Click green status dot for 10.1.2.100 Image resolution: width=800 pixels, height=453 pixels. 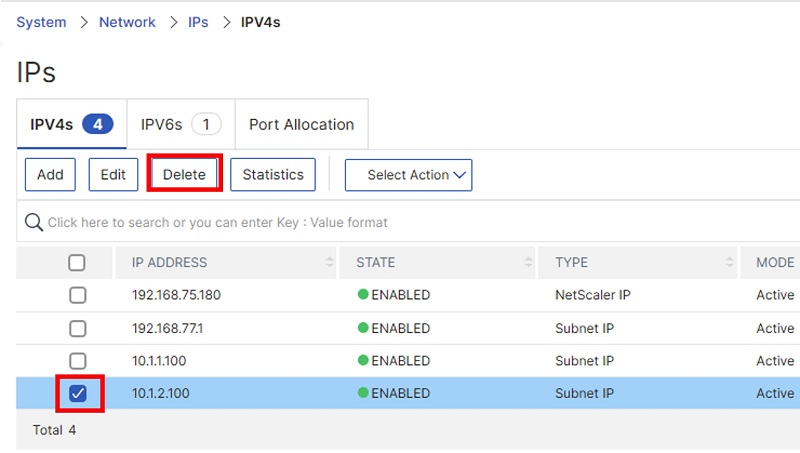363,393
